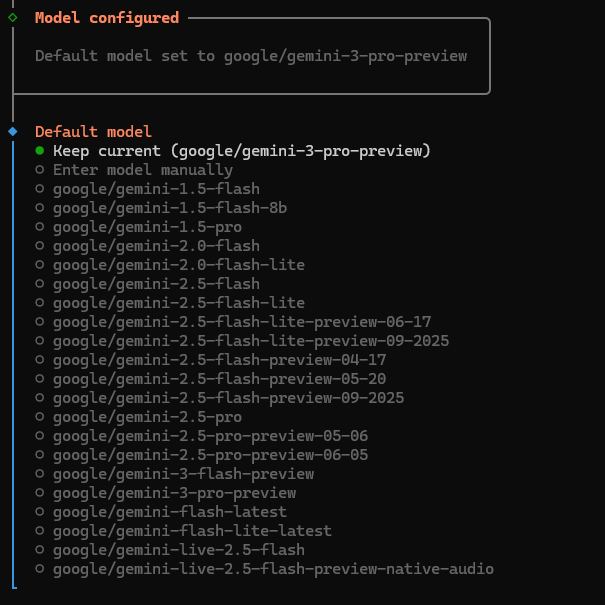Select gemini-live-2.5-flash-preview-native-audio model

pyautogui.click(x=273, y=569)
